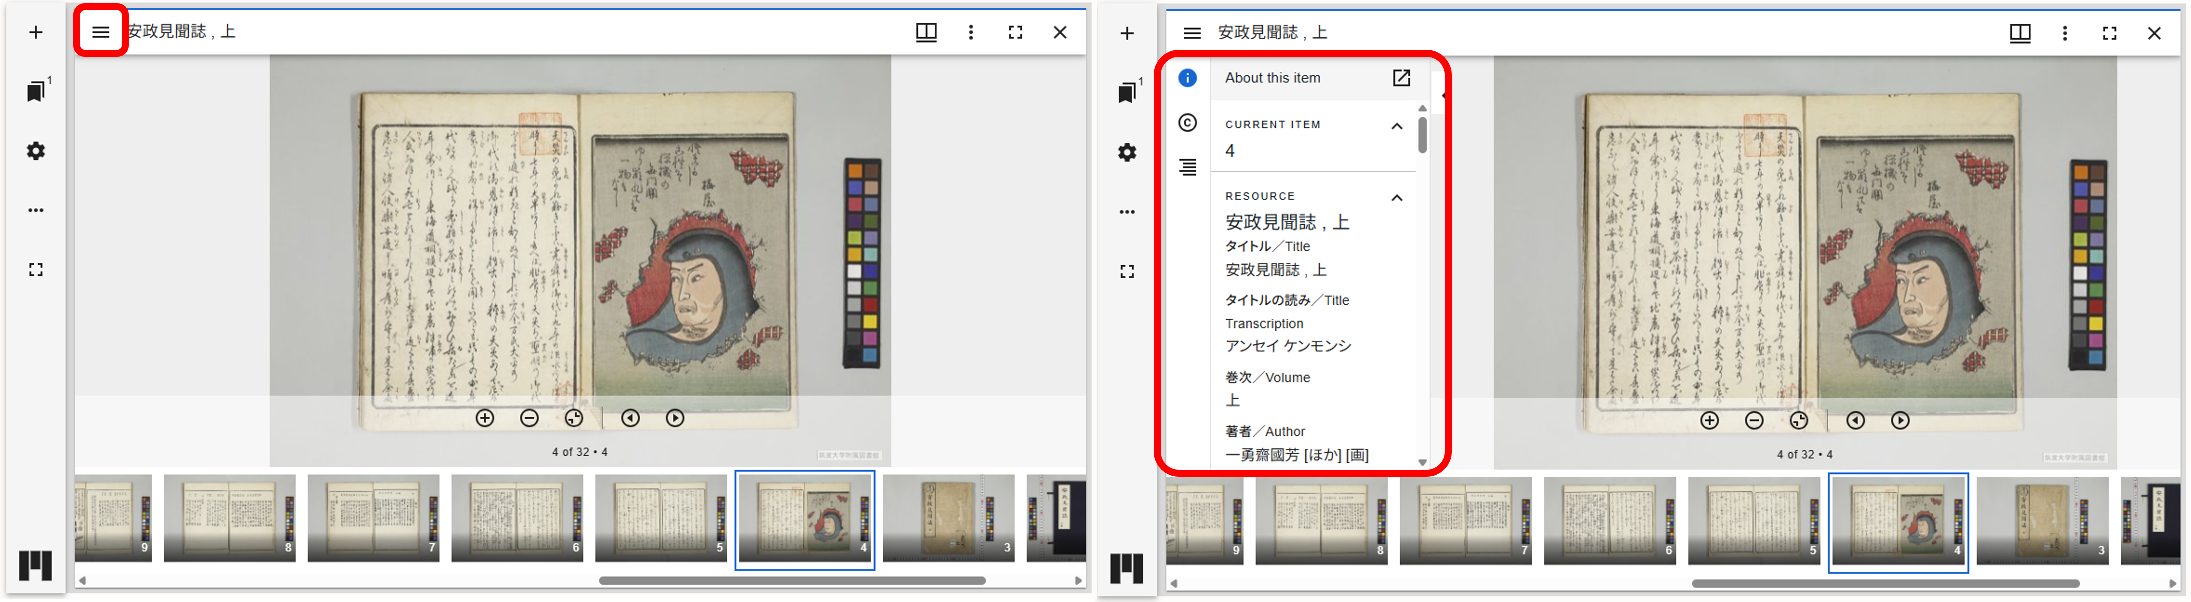Zoom in on the right viewer image

(1710, 421)
